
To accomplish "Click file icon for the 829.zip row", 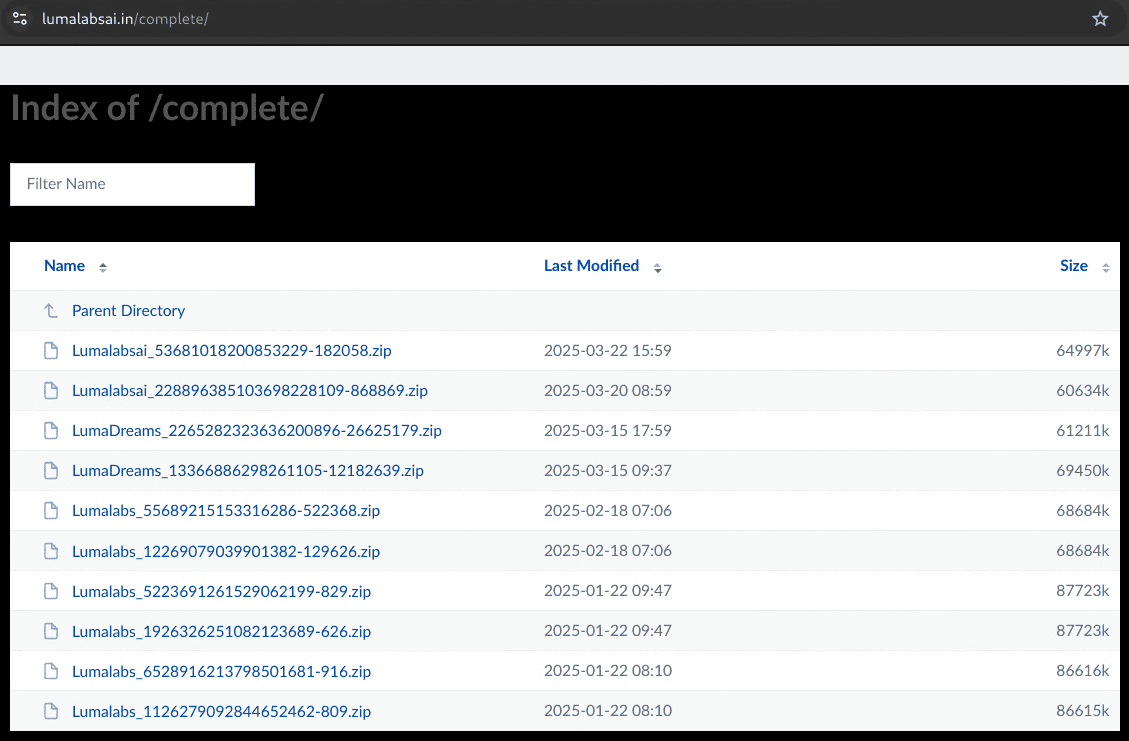I will coord(51,591).
